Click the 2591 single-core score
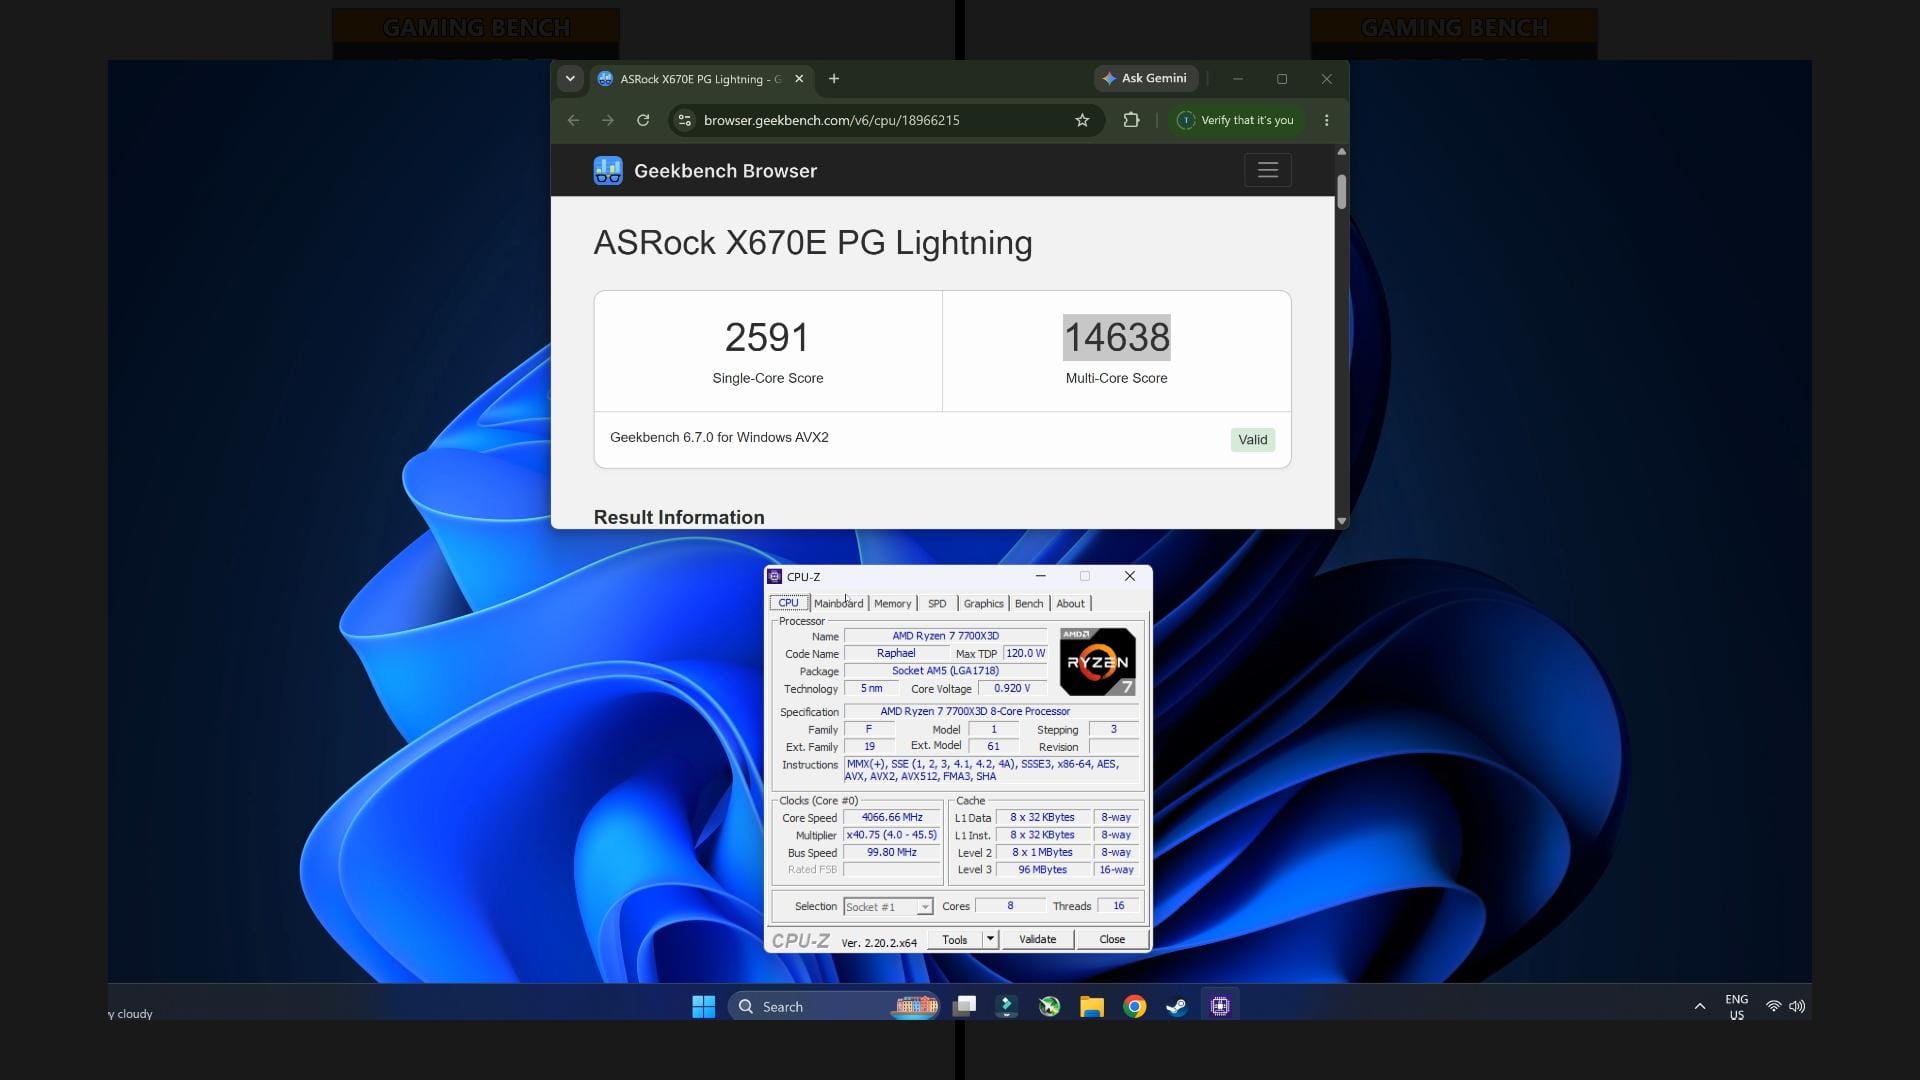Viewport: 1920px width, 1080px height. [767, 337]
